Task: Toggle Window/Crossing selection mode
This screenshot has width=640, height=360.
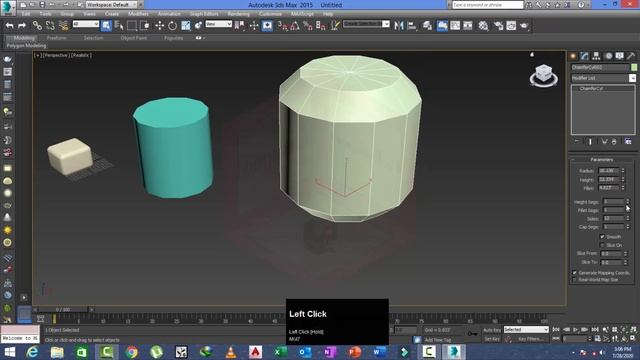Action: pos(145,26)
